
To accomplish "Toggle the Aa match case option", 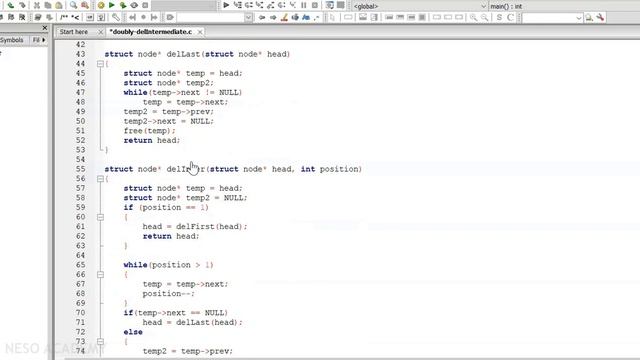I will 306,17.
